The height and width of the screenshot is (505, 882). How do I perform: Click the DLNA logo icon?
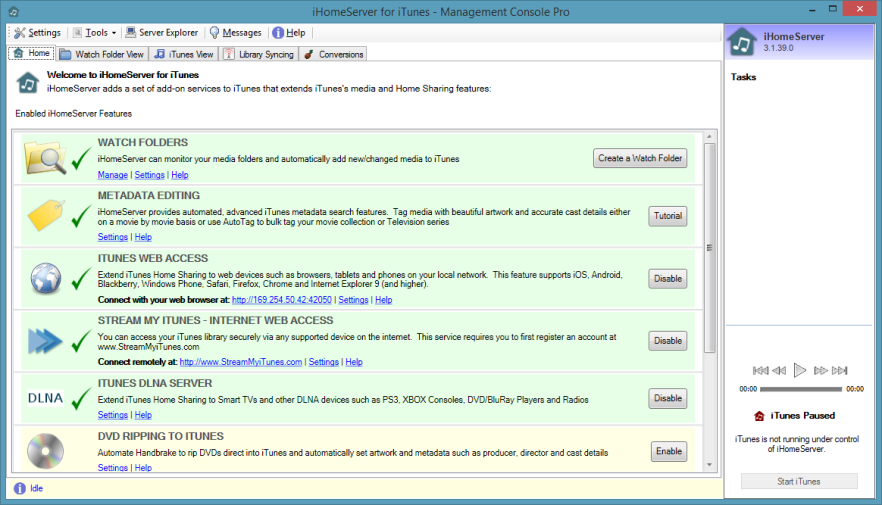[x=45, y=398]
